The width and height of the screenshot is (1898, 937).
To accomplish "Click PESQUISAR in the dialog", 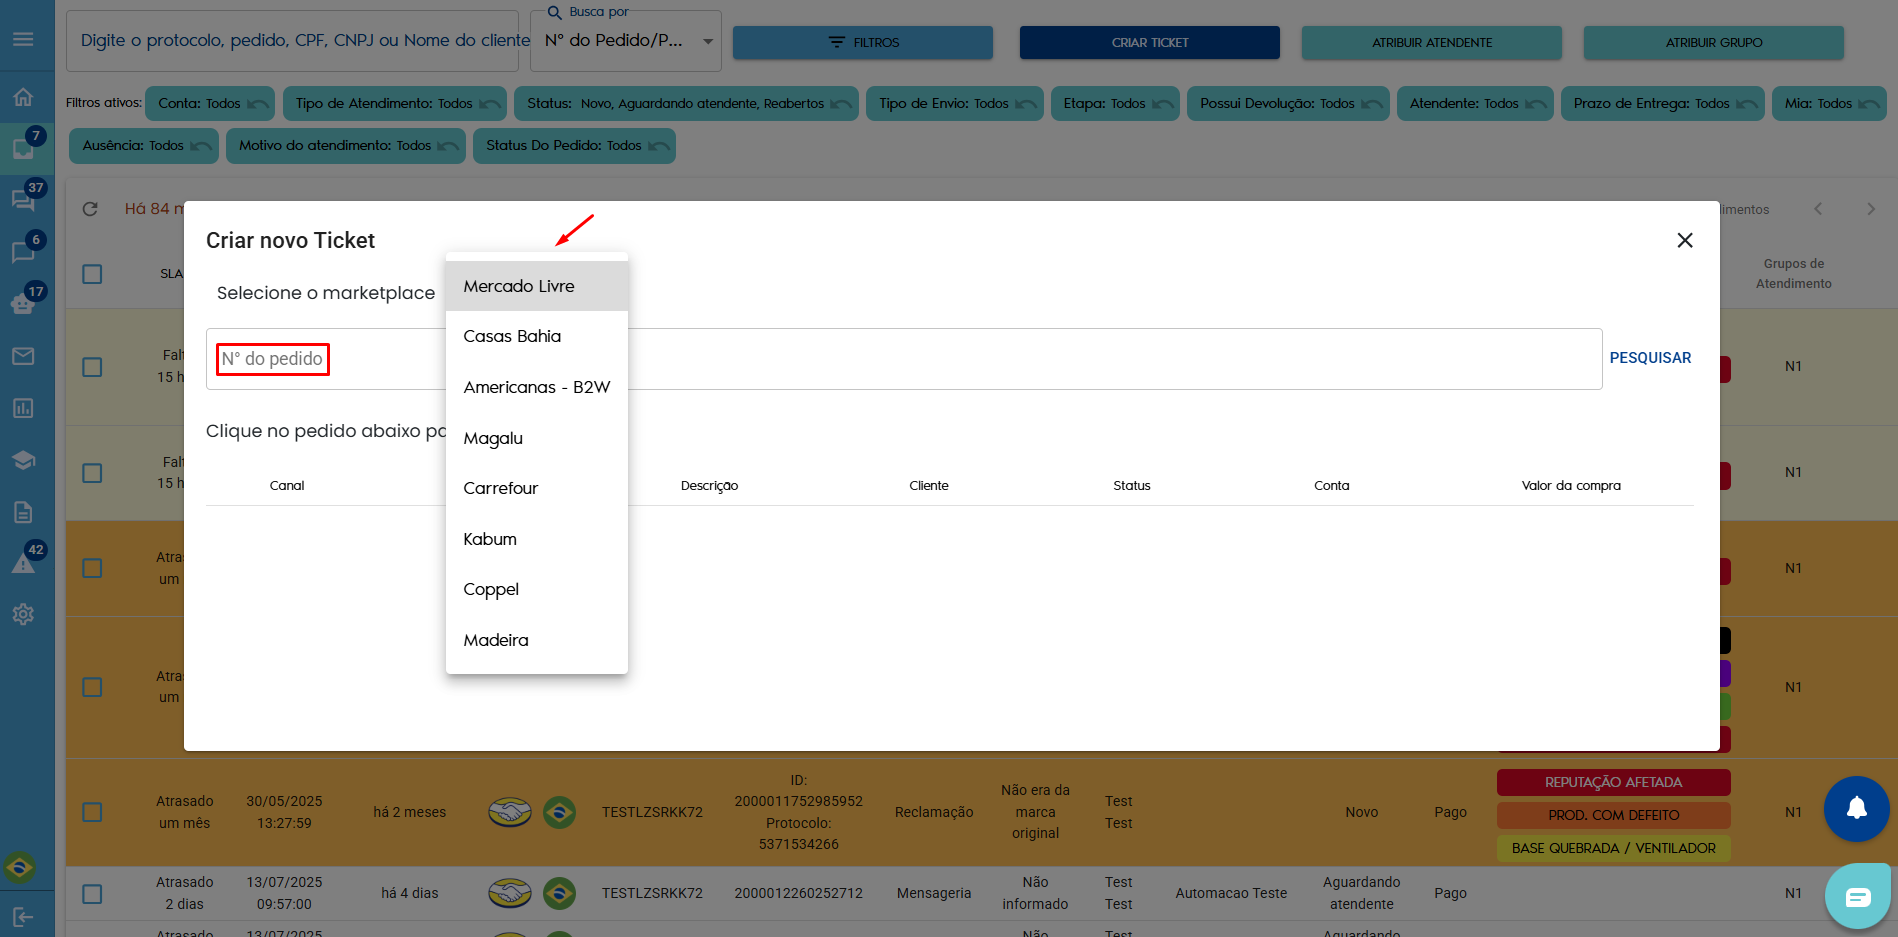I will 1650,358.
